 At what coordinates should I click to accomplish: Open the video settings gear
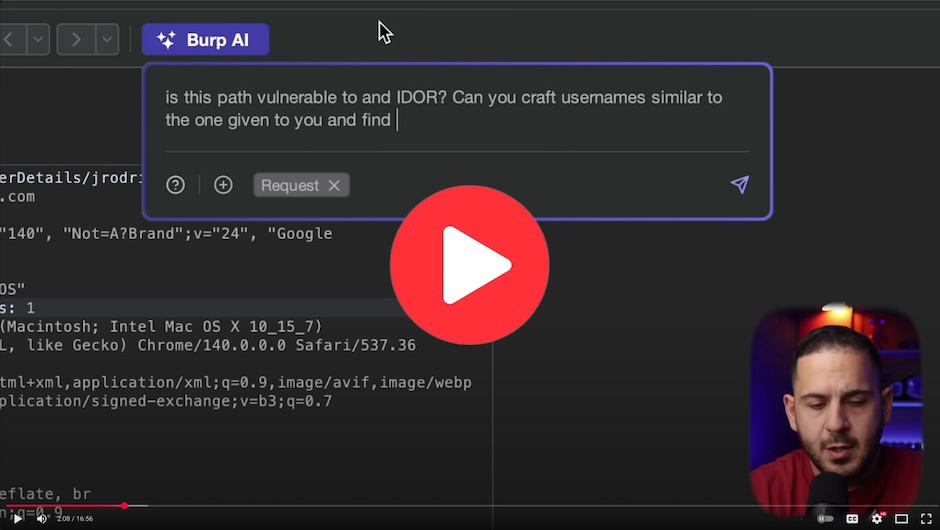tap(877, 518)
